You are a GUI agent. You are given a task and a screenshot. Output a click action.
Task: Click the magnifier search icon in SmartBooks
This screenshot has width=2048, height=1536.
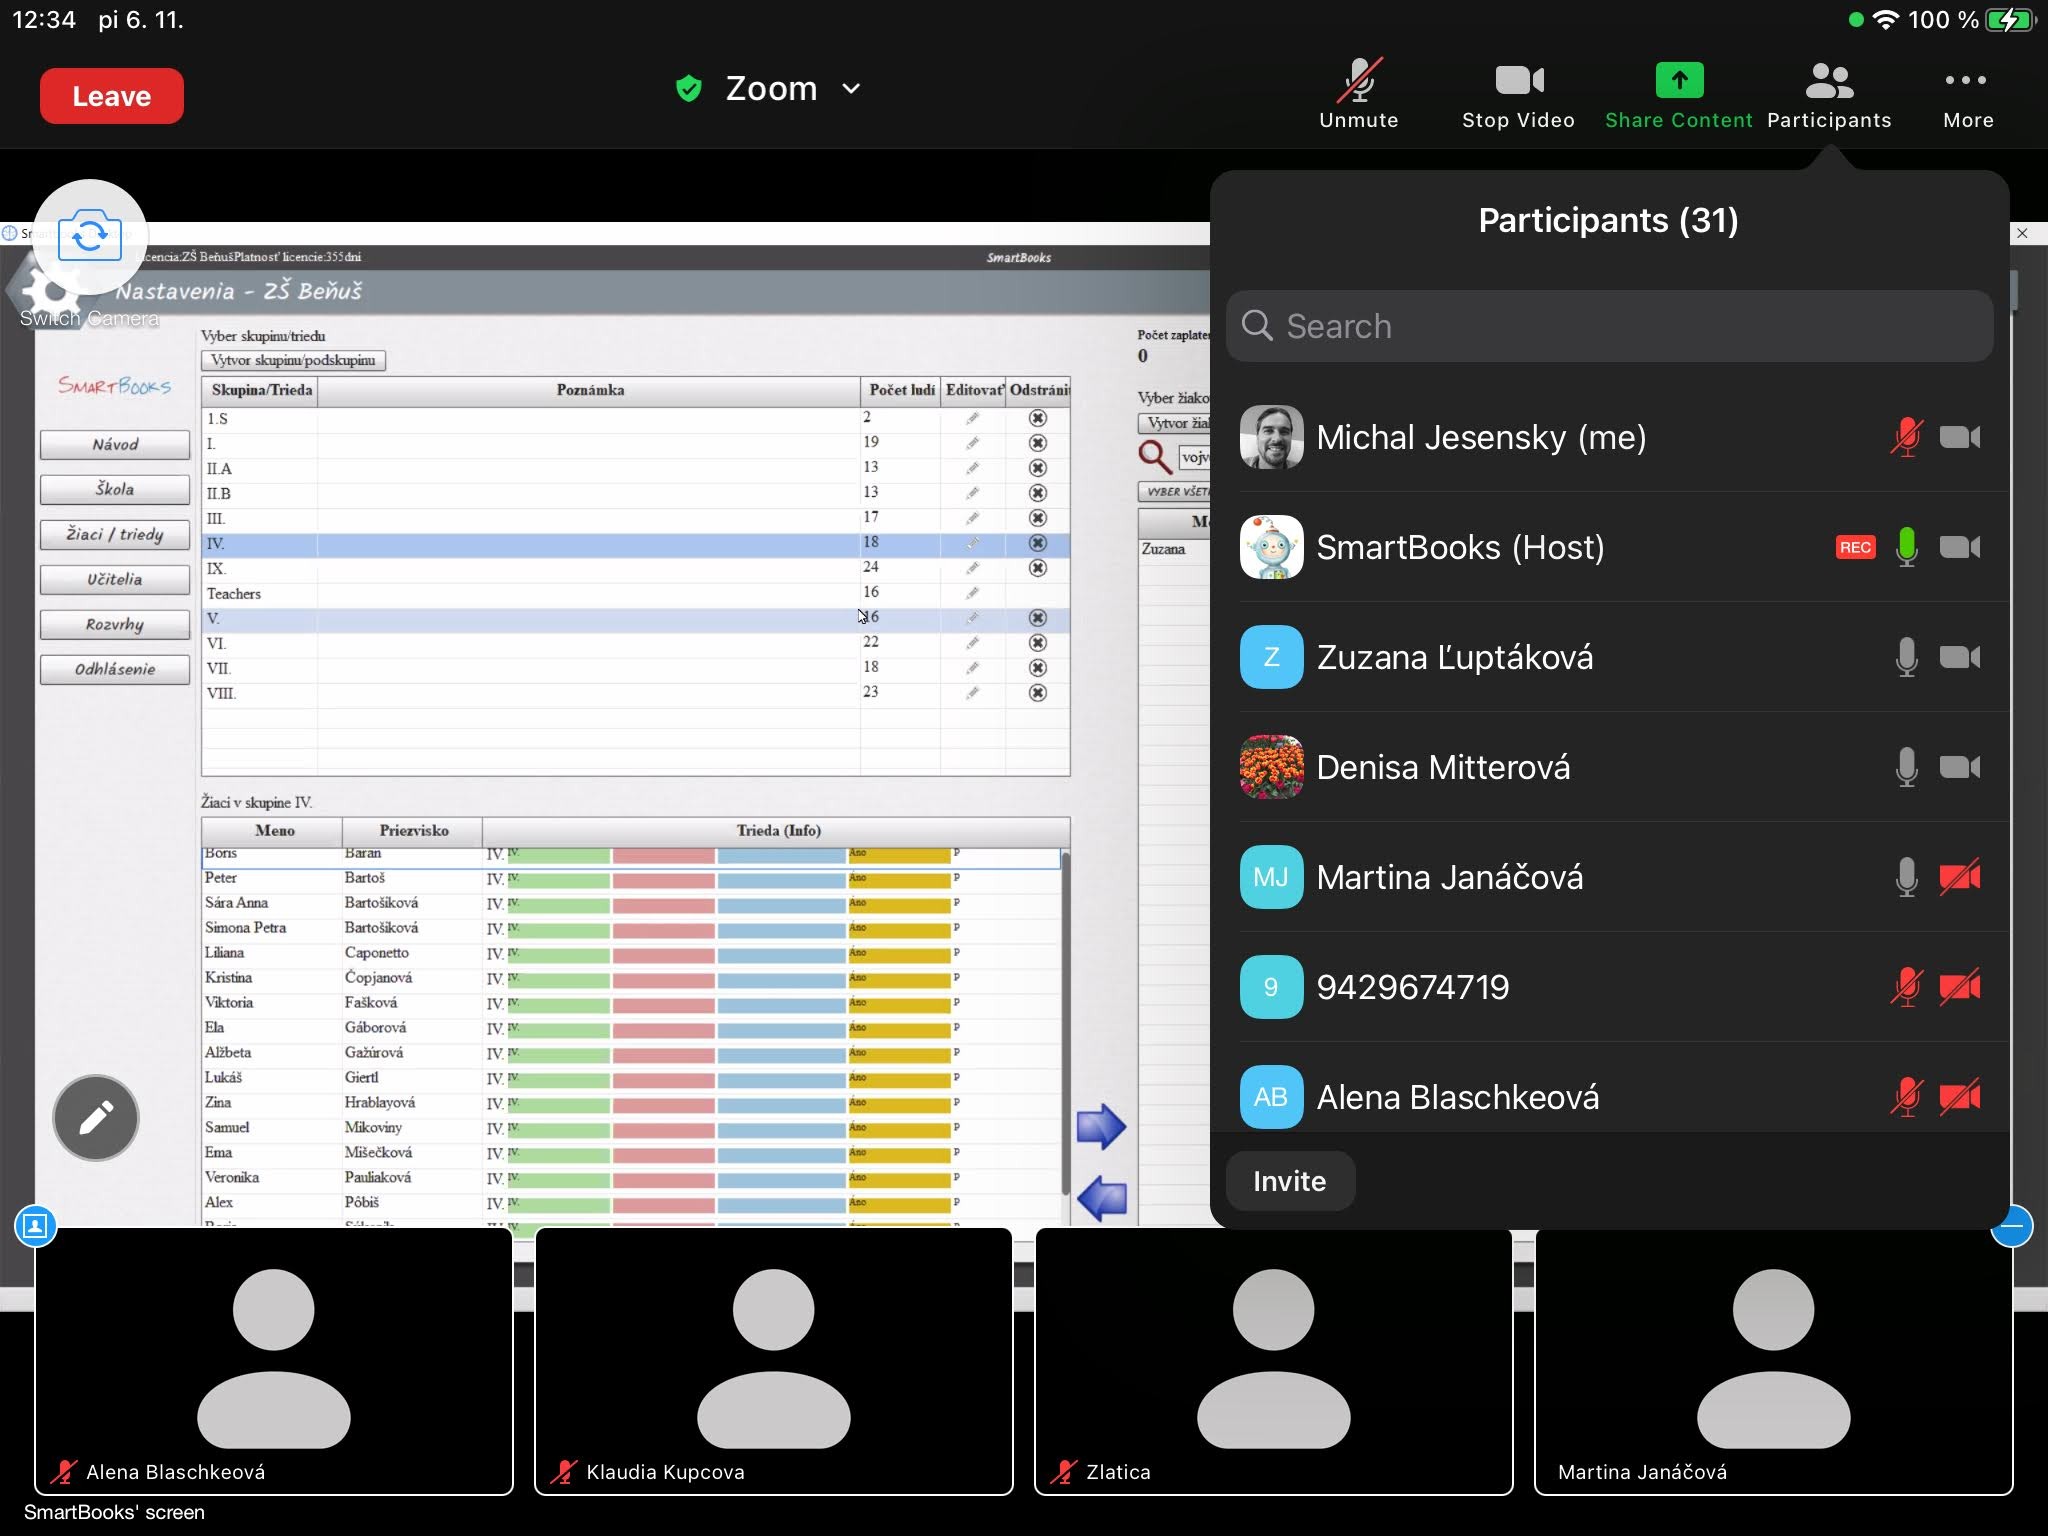tap(1155, 457)
